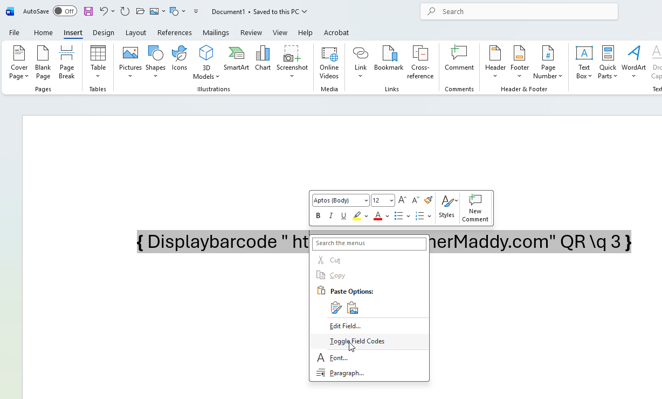Open the font name dropdown
The width and height of the screenshot is (662, 399).
coord(366,201)
